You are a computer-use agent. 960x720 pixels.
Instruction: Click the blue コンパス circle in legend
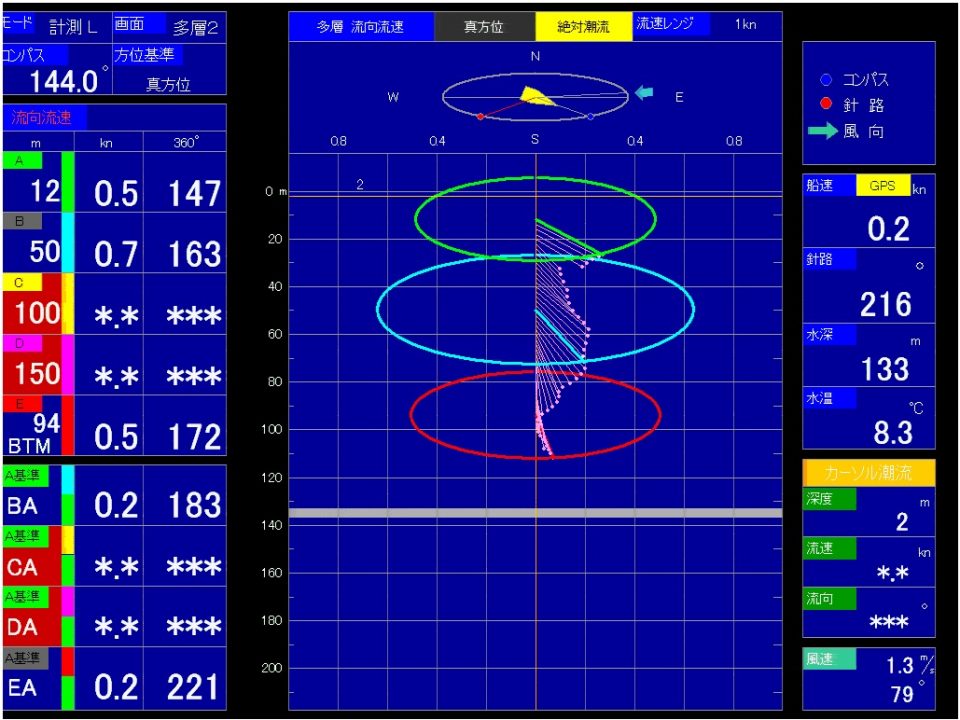tap(826, 80)
